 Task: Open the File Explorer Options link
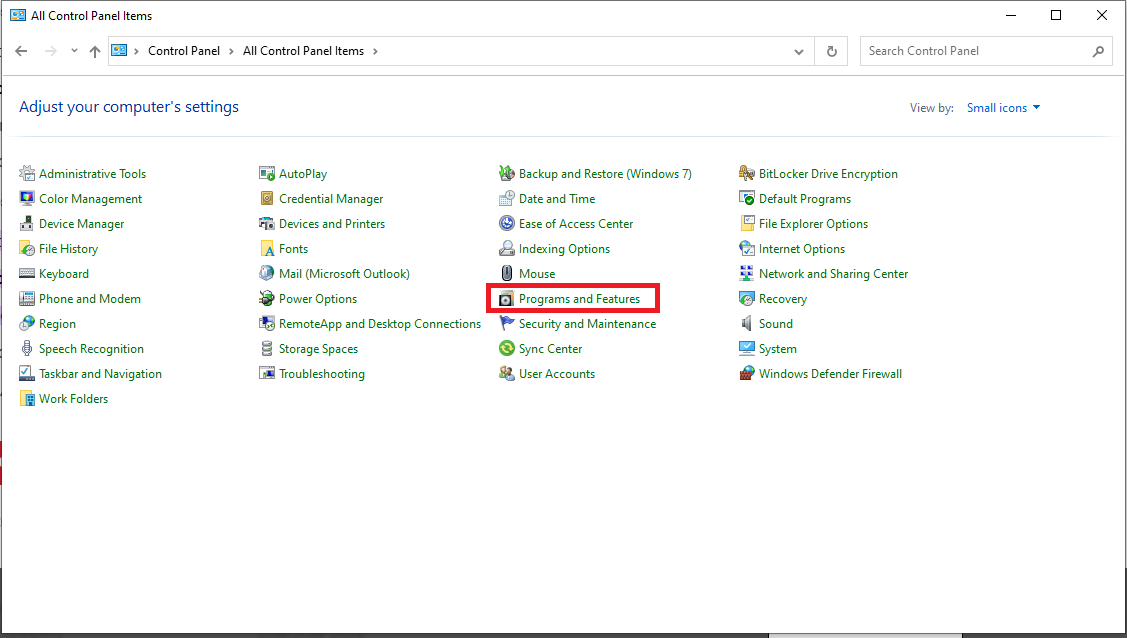[x=814, y=224]
